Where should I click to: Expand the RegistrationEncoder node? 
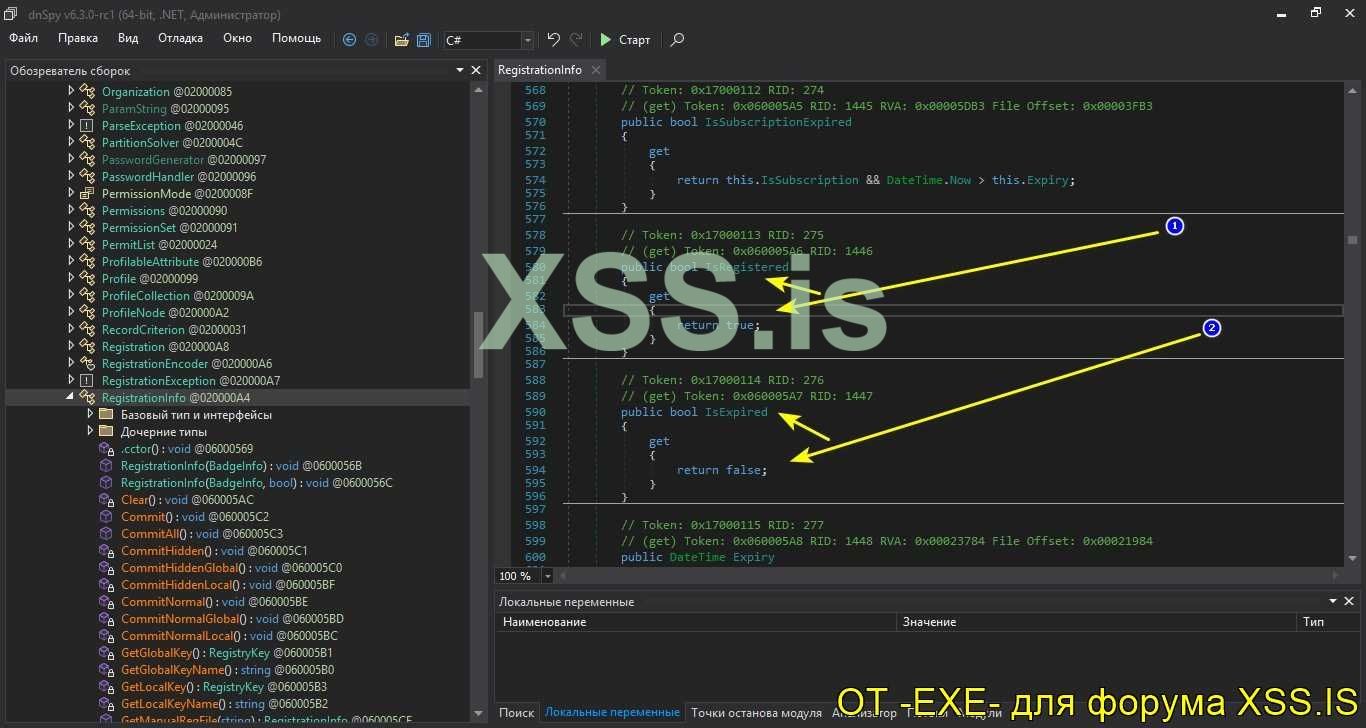[x=71, y=364]
